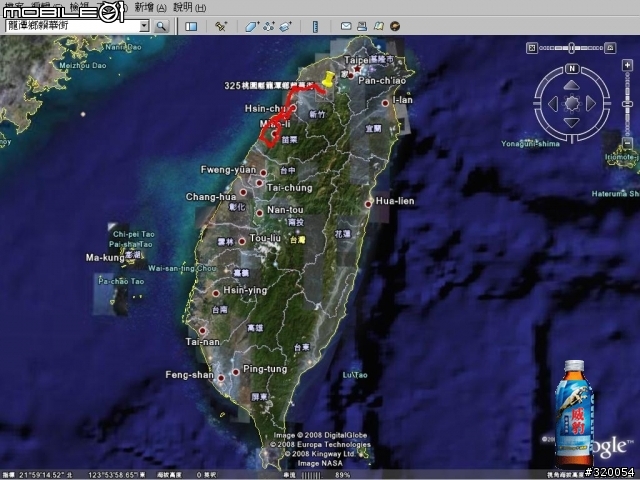Click the Chi-pei Tao island label
Viewport: 640px width, 480px height.
point(133,234)
